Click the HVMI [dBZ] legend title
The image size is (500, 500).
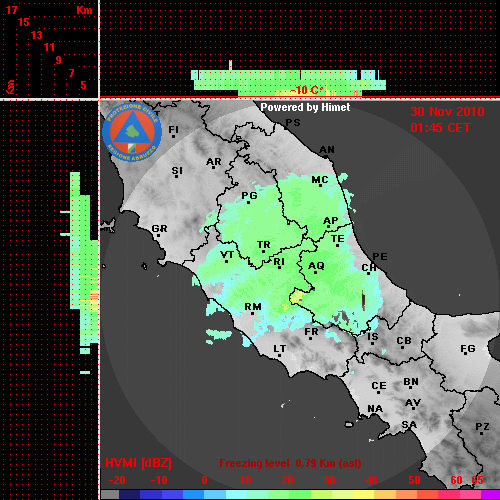point(138,463)
